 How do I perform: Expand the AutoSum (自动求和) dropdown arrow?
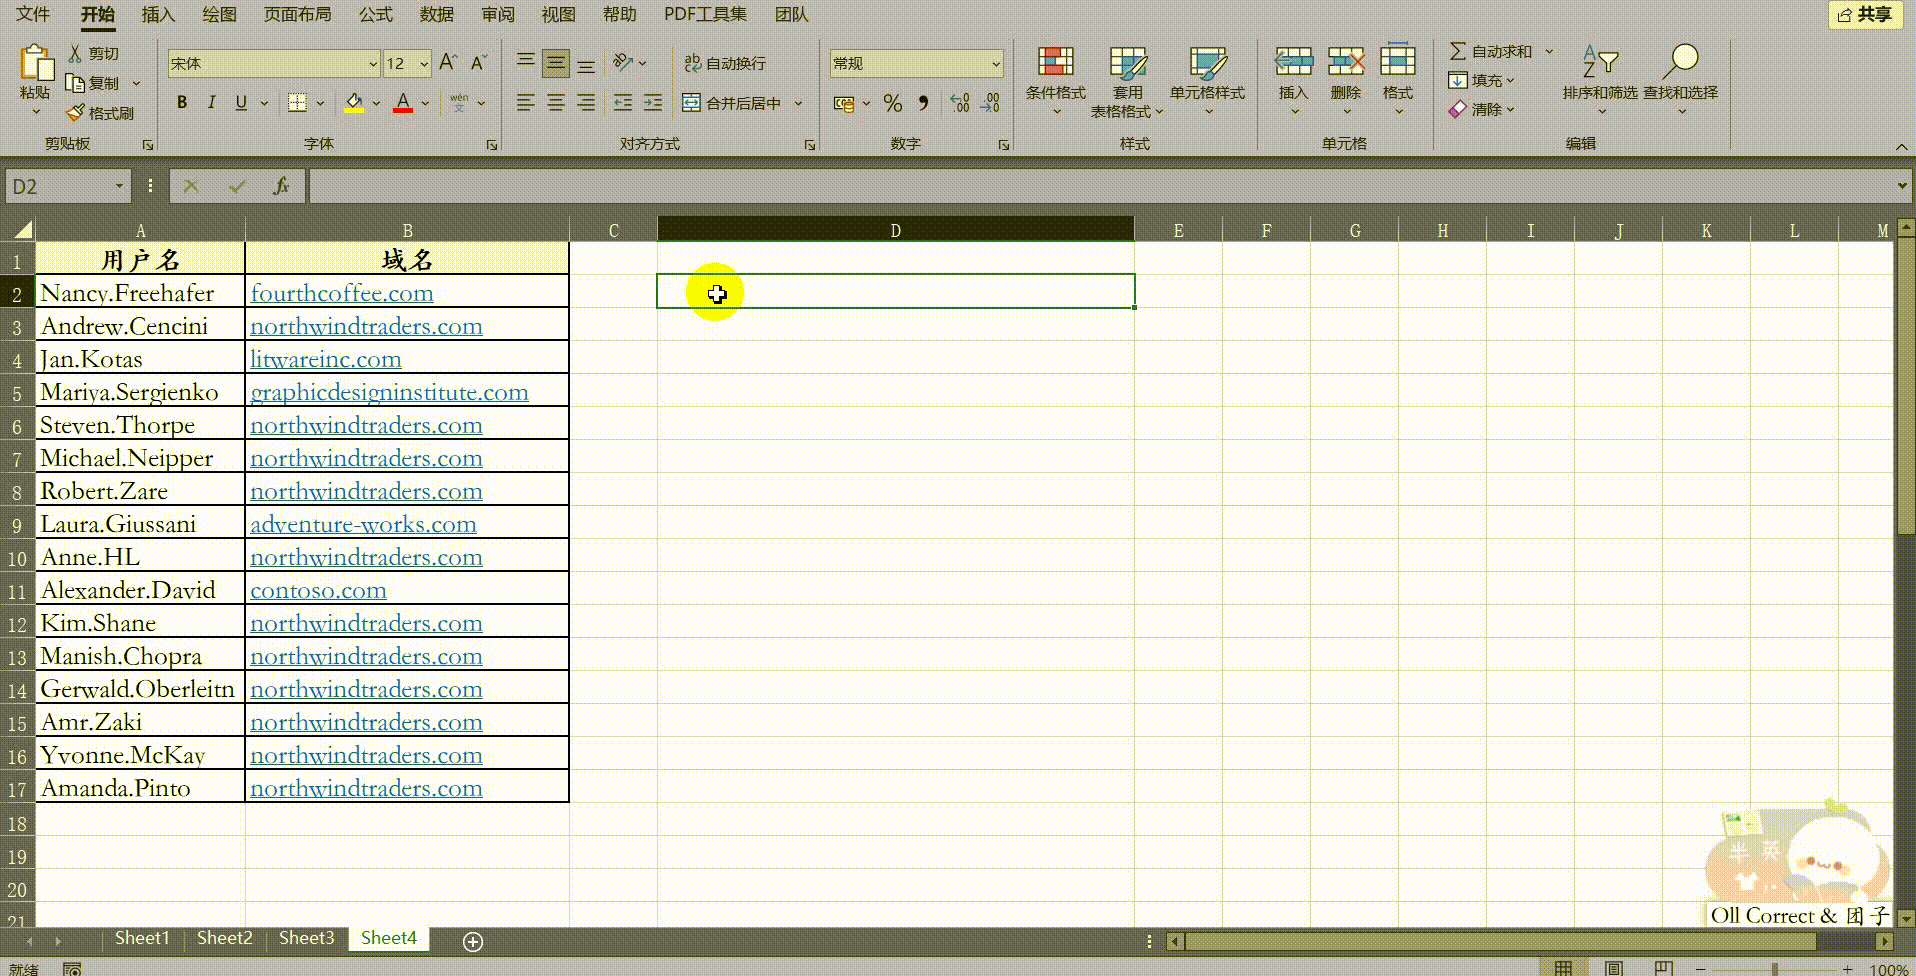point(1549,51)
